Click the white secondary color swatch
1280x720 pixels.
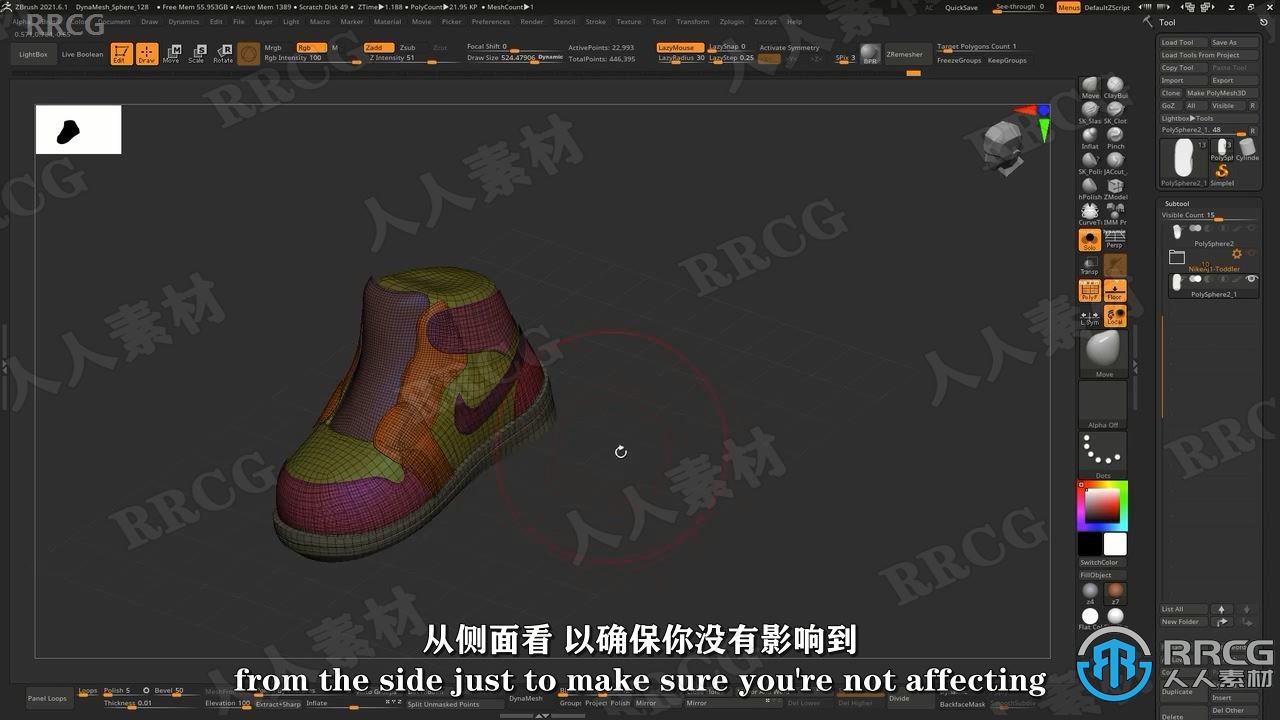[1115, 544]
